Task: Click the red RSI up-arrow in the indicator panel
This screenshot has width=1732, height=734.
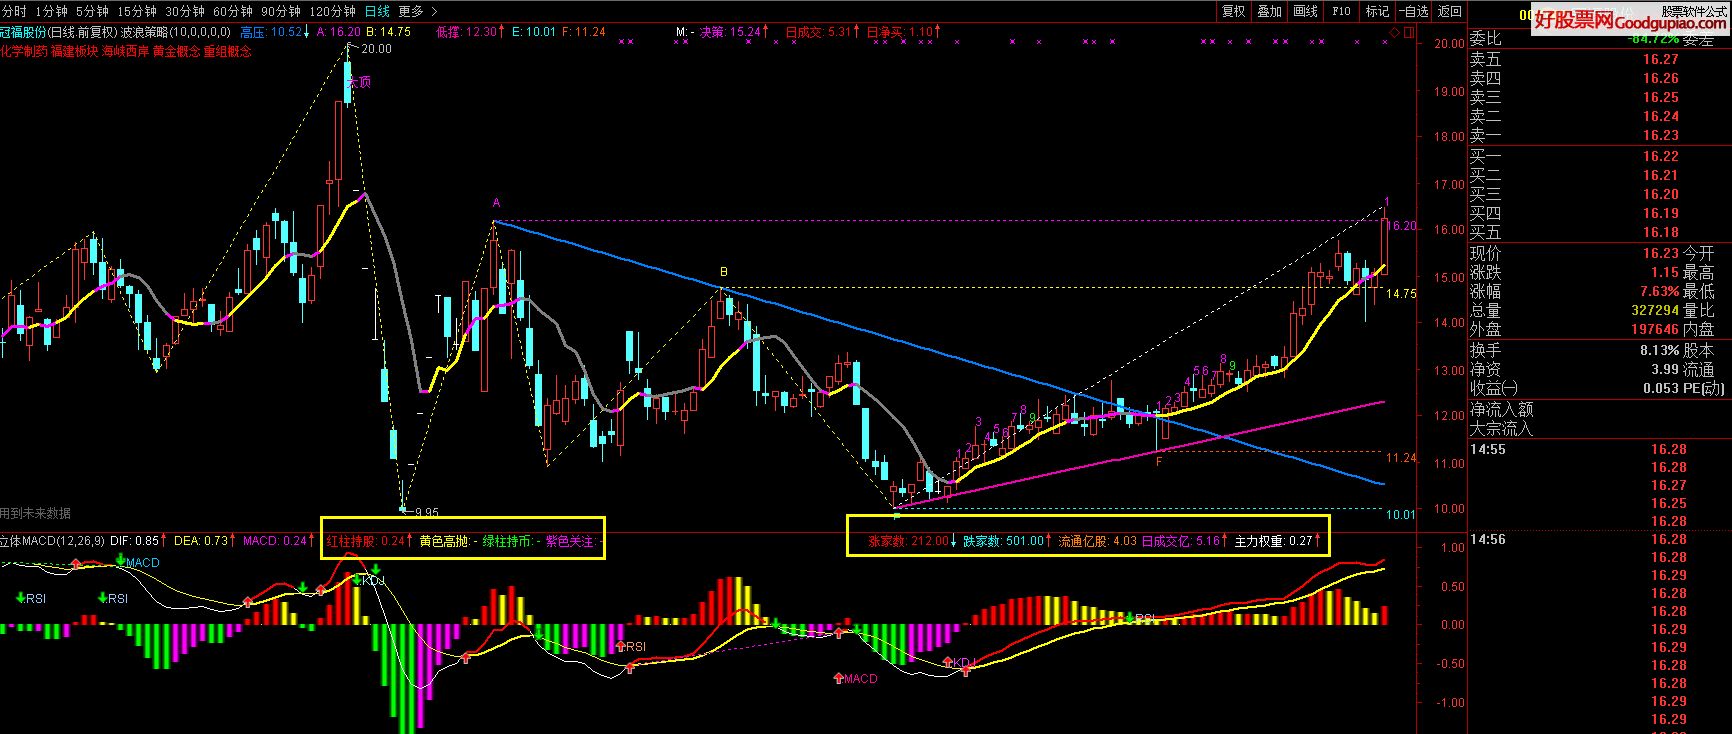Action: [618, 646]
